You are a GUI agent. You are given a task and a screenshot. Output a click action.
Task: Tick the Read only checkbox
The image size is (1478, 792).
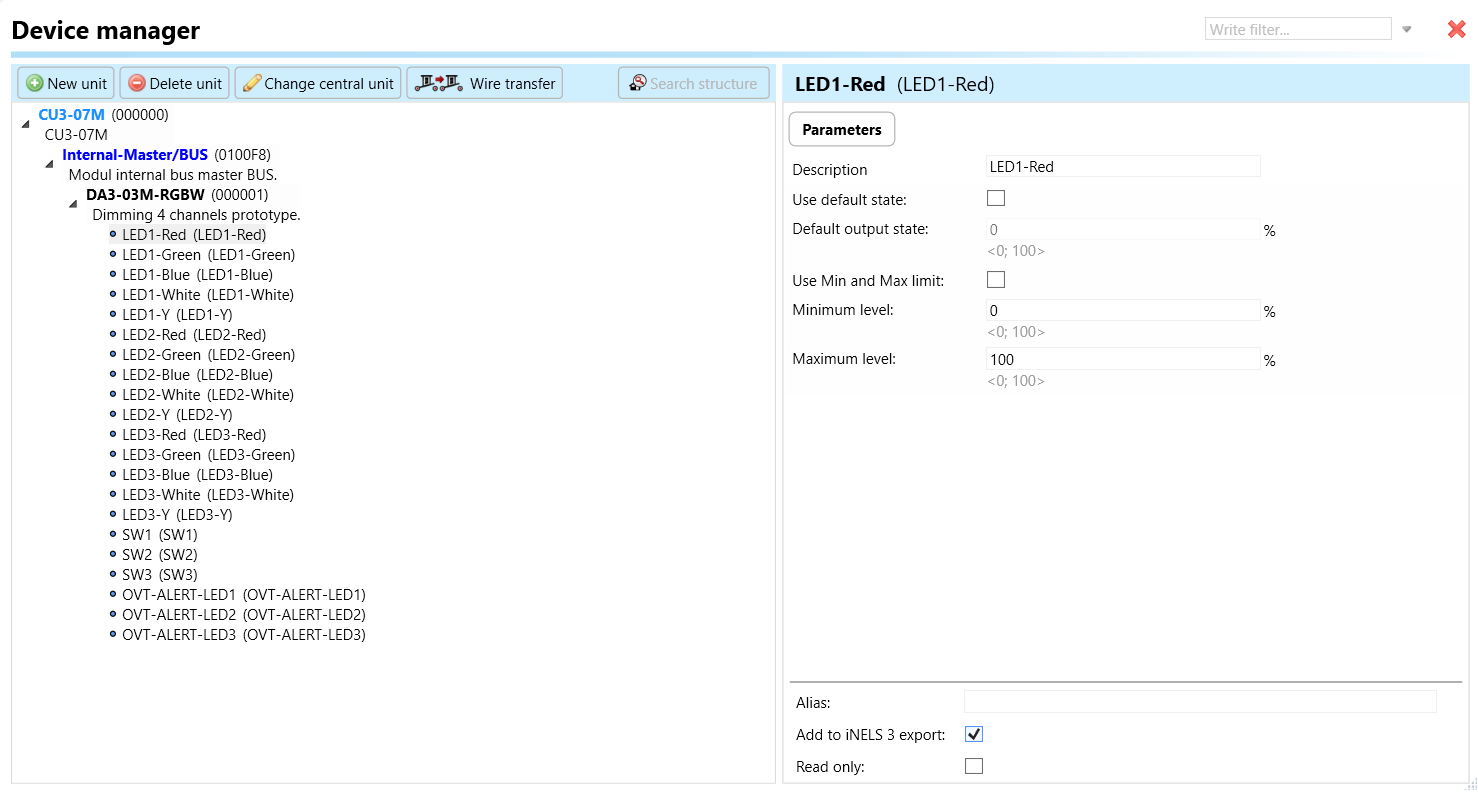click(x=974, y=766)
